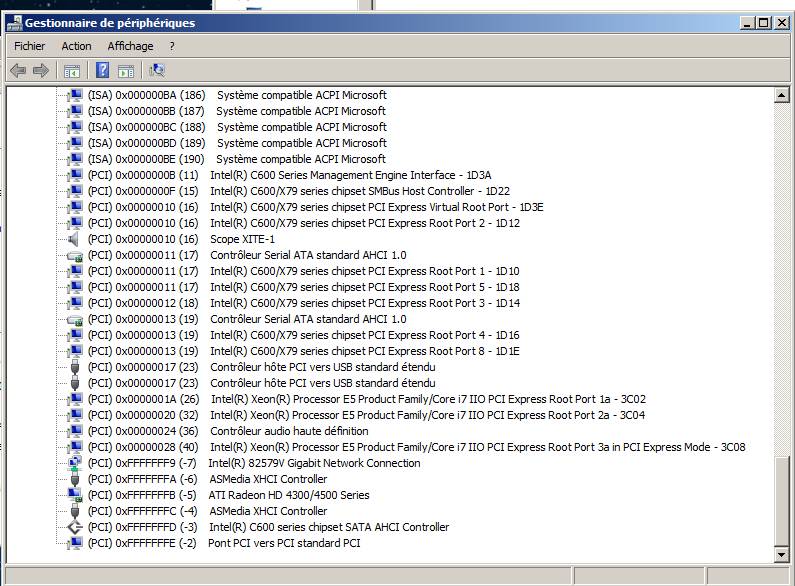The width and height of the screenshot is (795, 586).
Task: Toggle the action pane toolbar icon
Action: [x=126, y=71]
